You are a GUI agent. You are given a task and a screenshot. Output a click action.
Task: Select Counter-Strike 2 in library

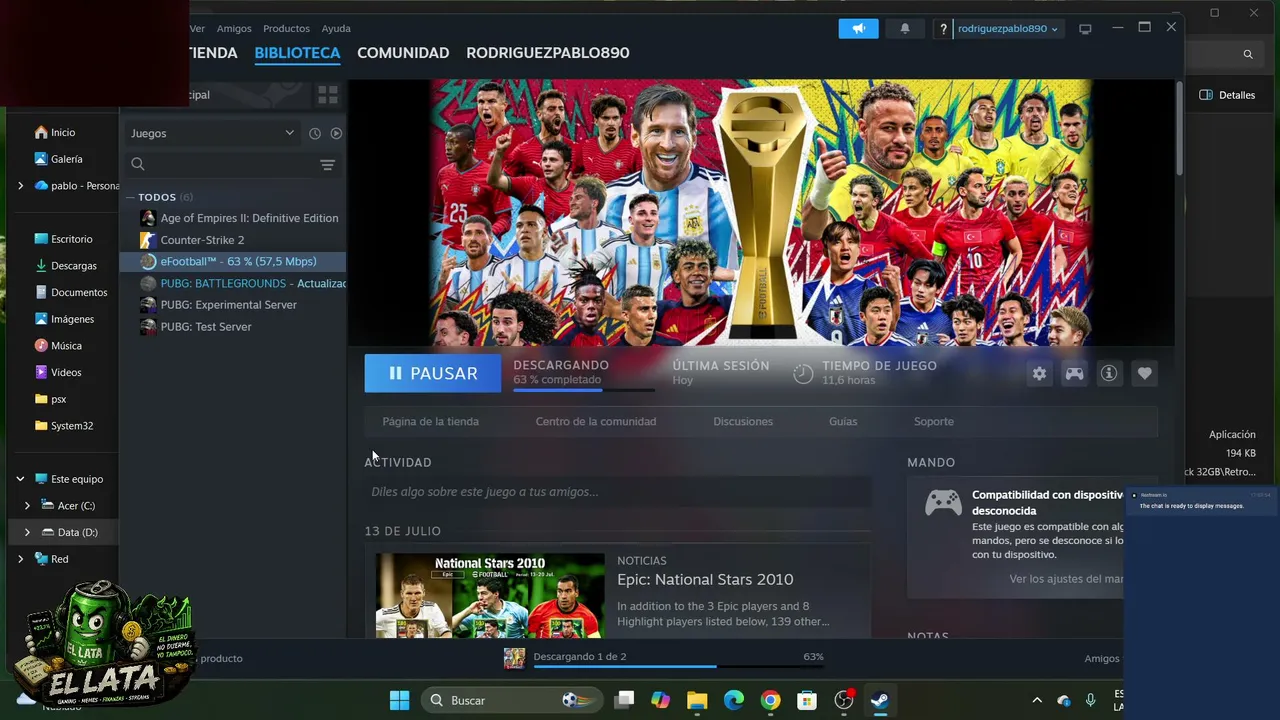202,240
